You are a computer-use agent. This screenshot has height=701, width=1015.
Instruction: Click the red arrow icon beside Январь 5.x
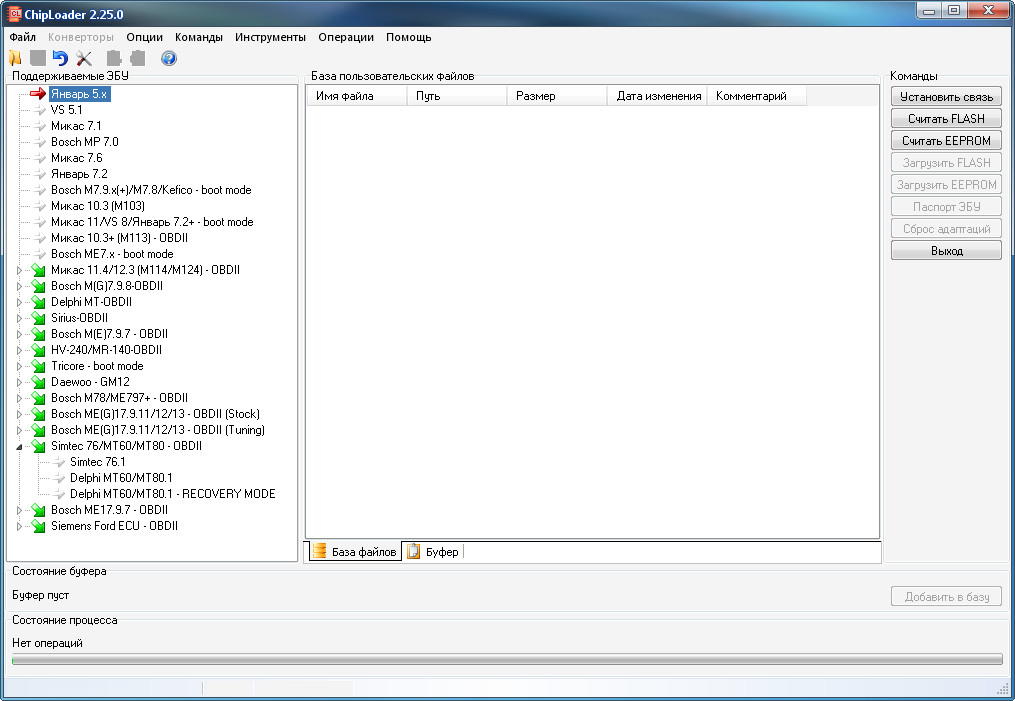pos(38,94)
